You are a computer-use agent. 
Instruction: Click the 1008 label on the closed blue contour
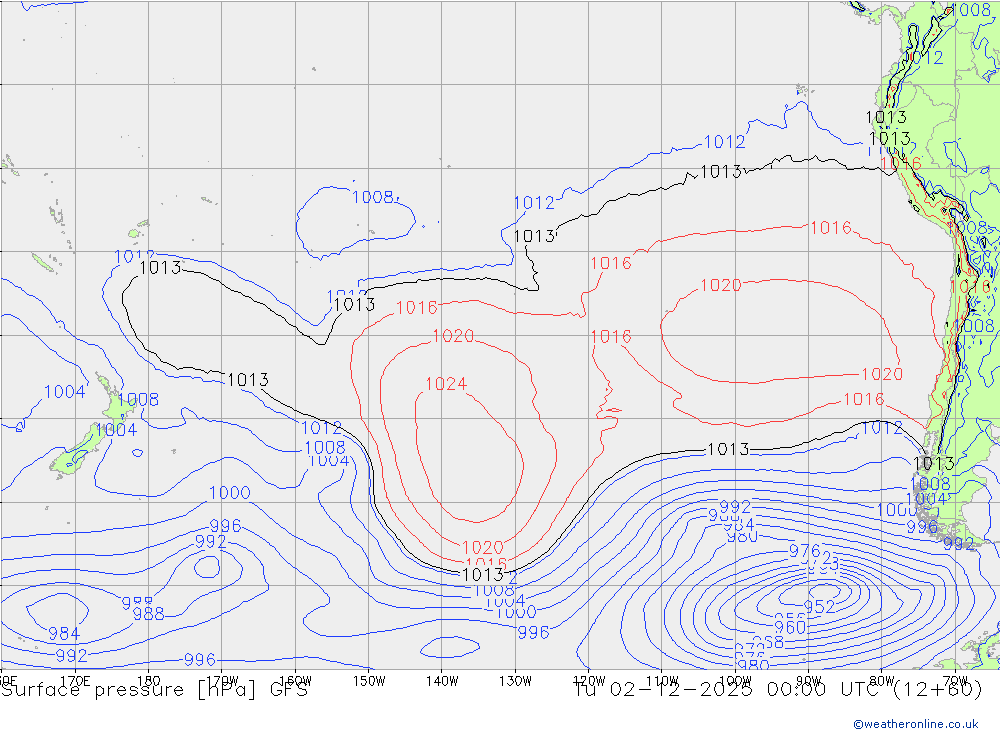pyautogui.click(x=373, y=196)
